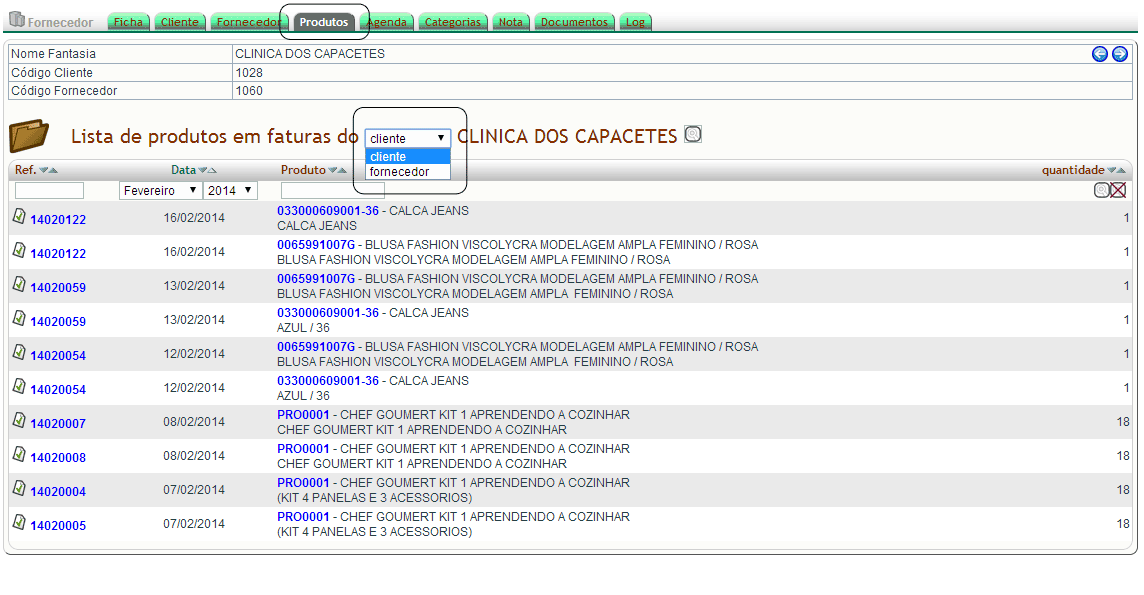
Task: Sort quantidade column ascending arrow
Action: (1121, 170)
